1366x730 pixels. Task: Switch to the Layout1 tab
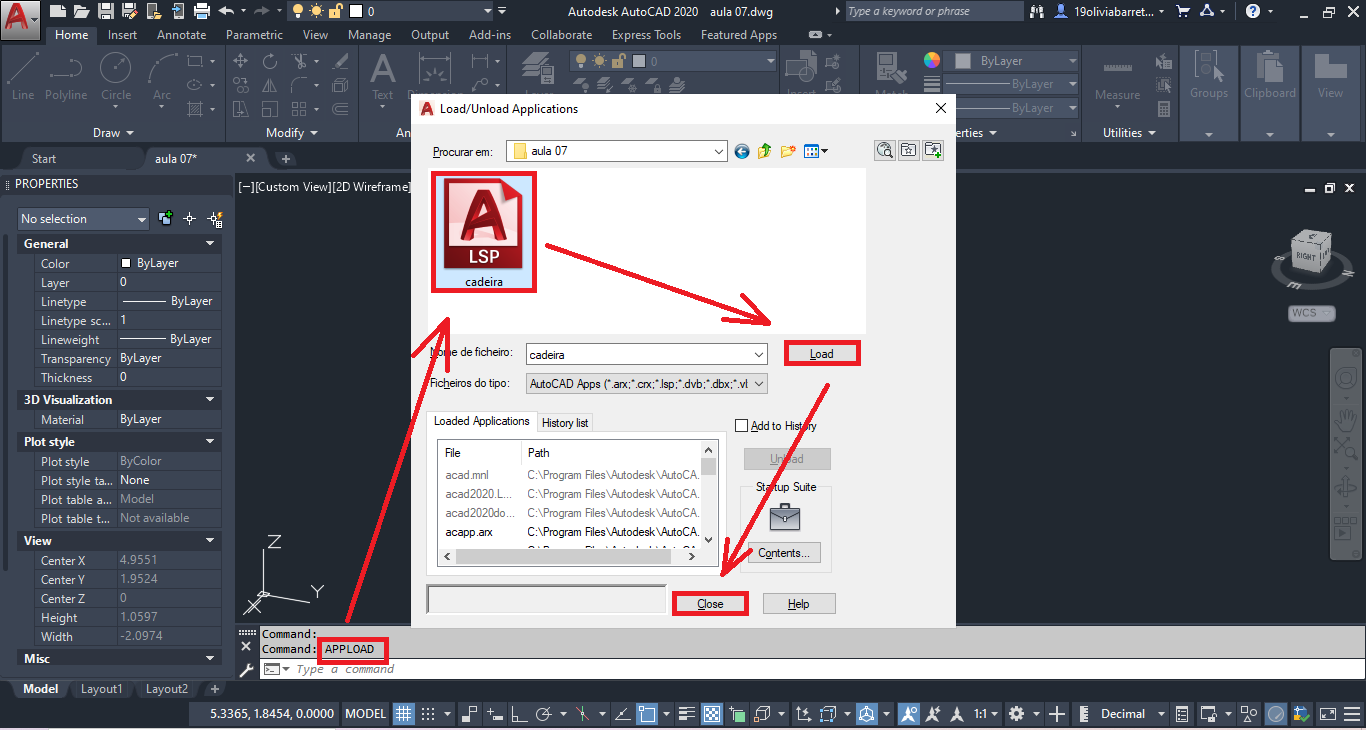[101, 689]
